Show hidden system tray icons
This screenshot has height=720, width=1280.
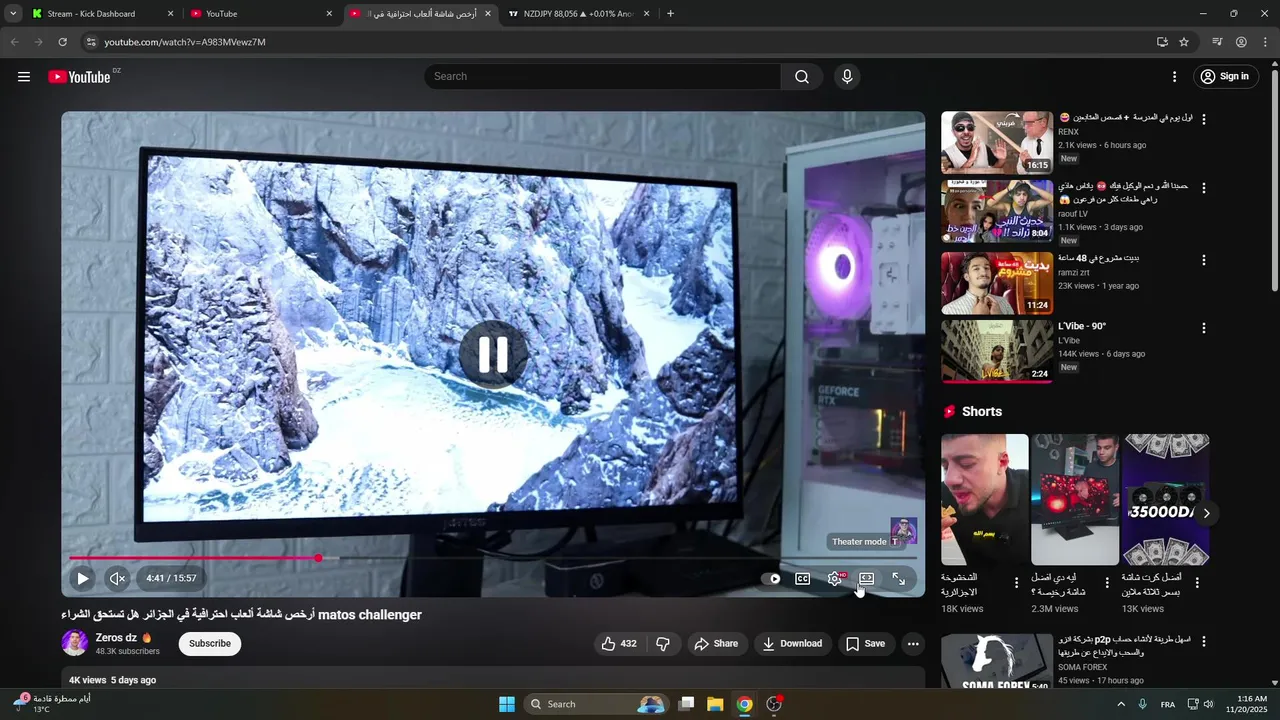[1121, 704]
